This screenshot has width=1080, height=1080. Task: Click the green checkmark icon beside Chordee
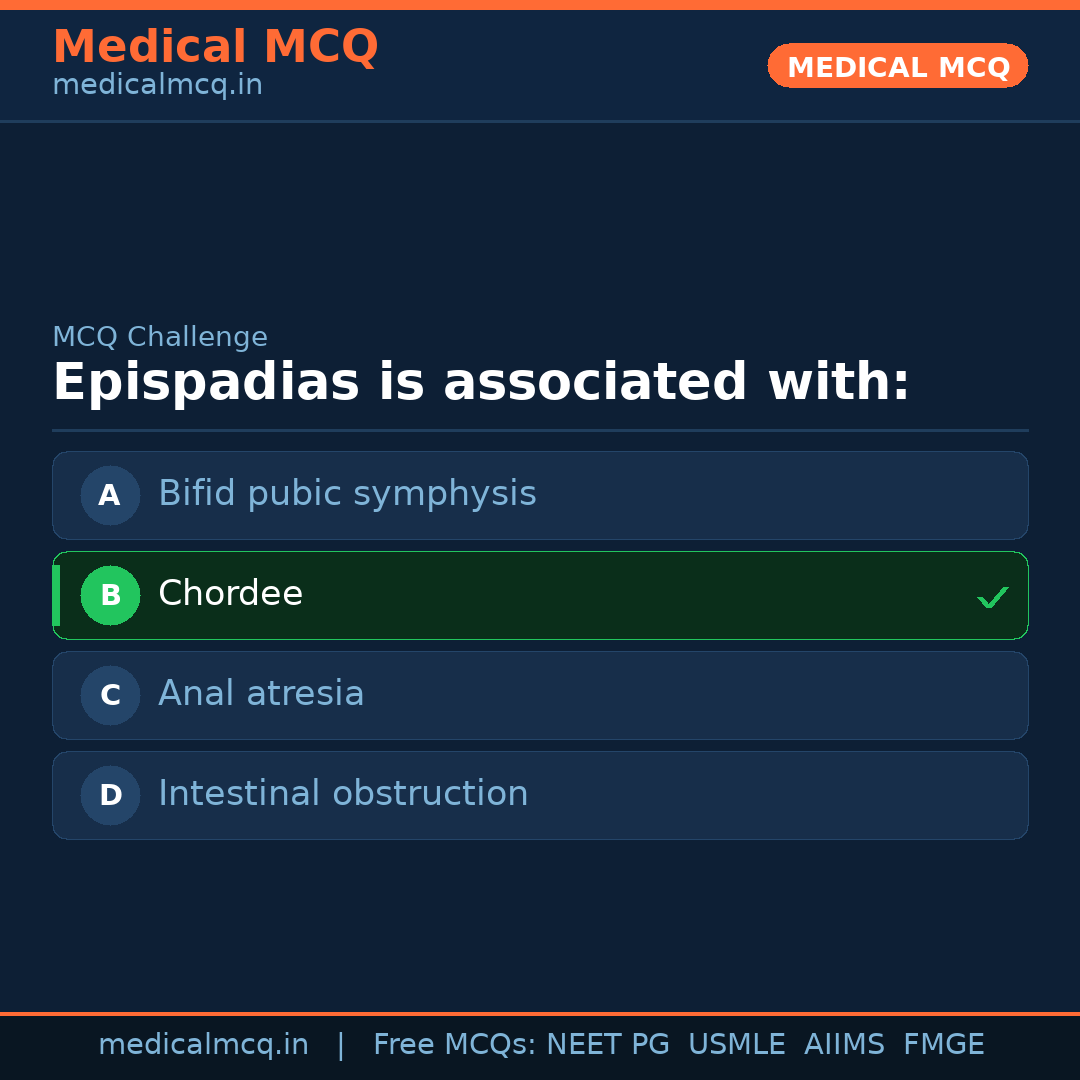(x=992, y=597)
